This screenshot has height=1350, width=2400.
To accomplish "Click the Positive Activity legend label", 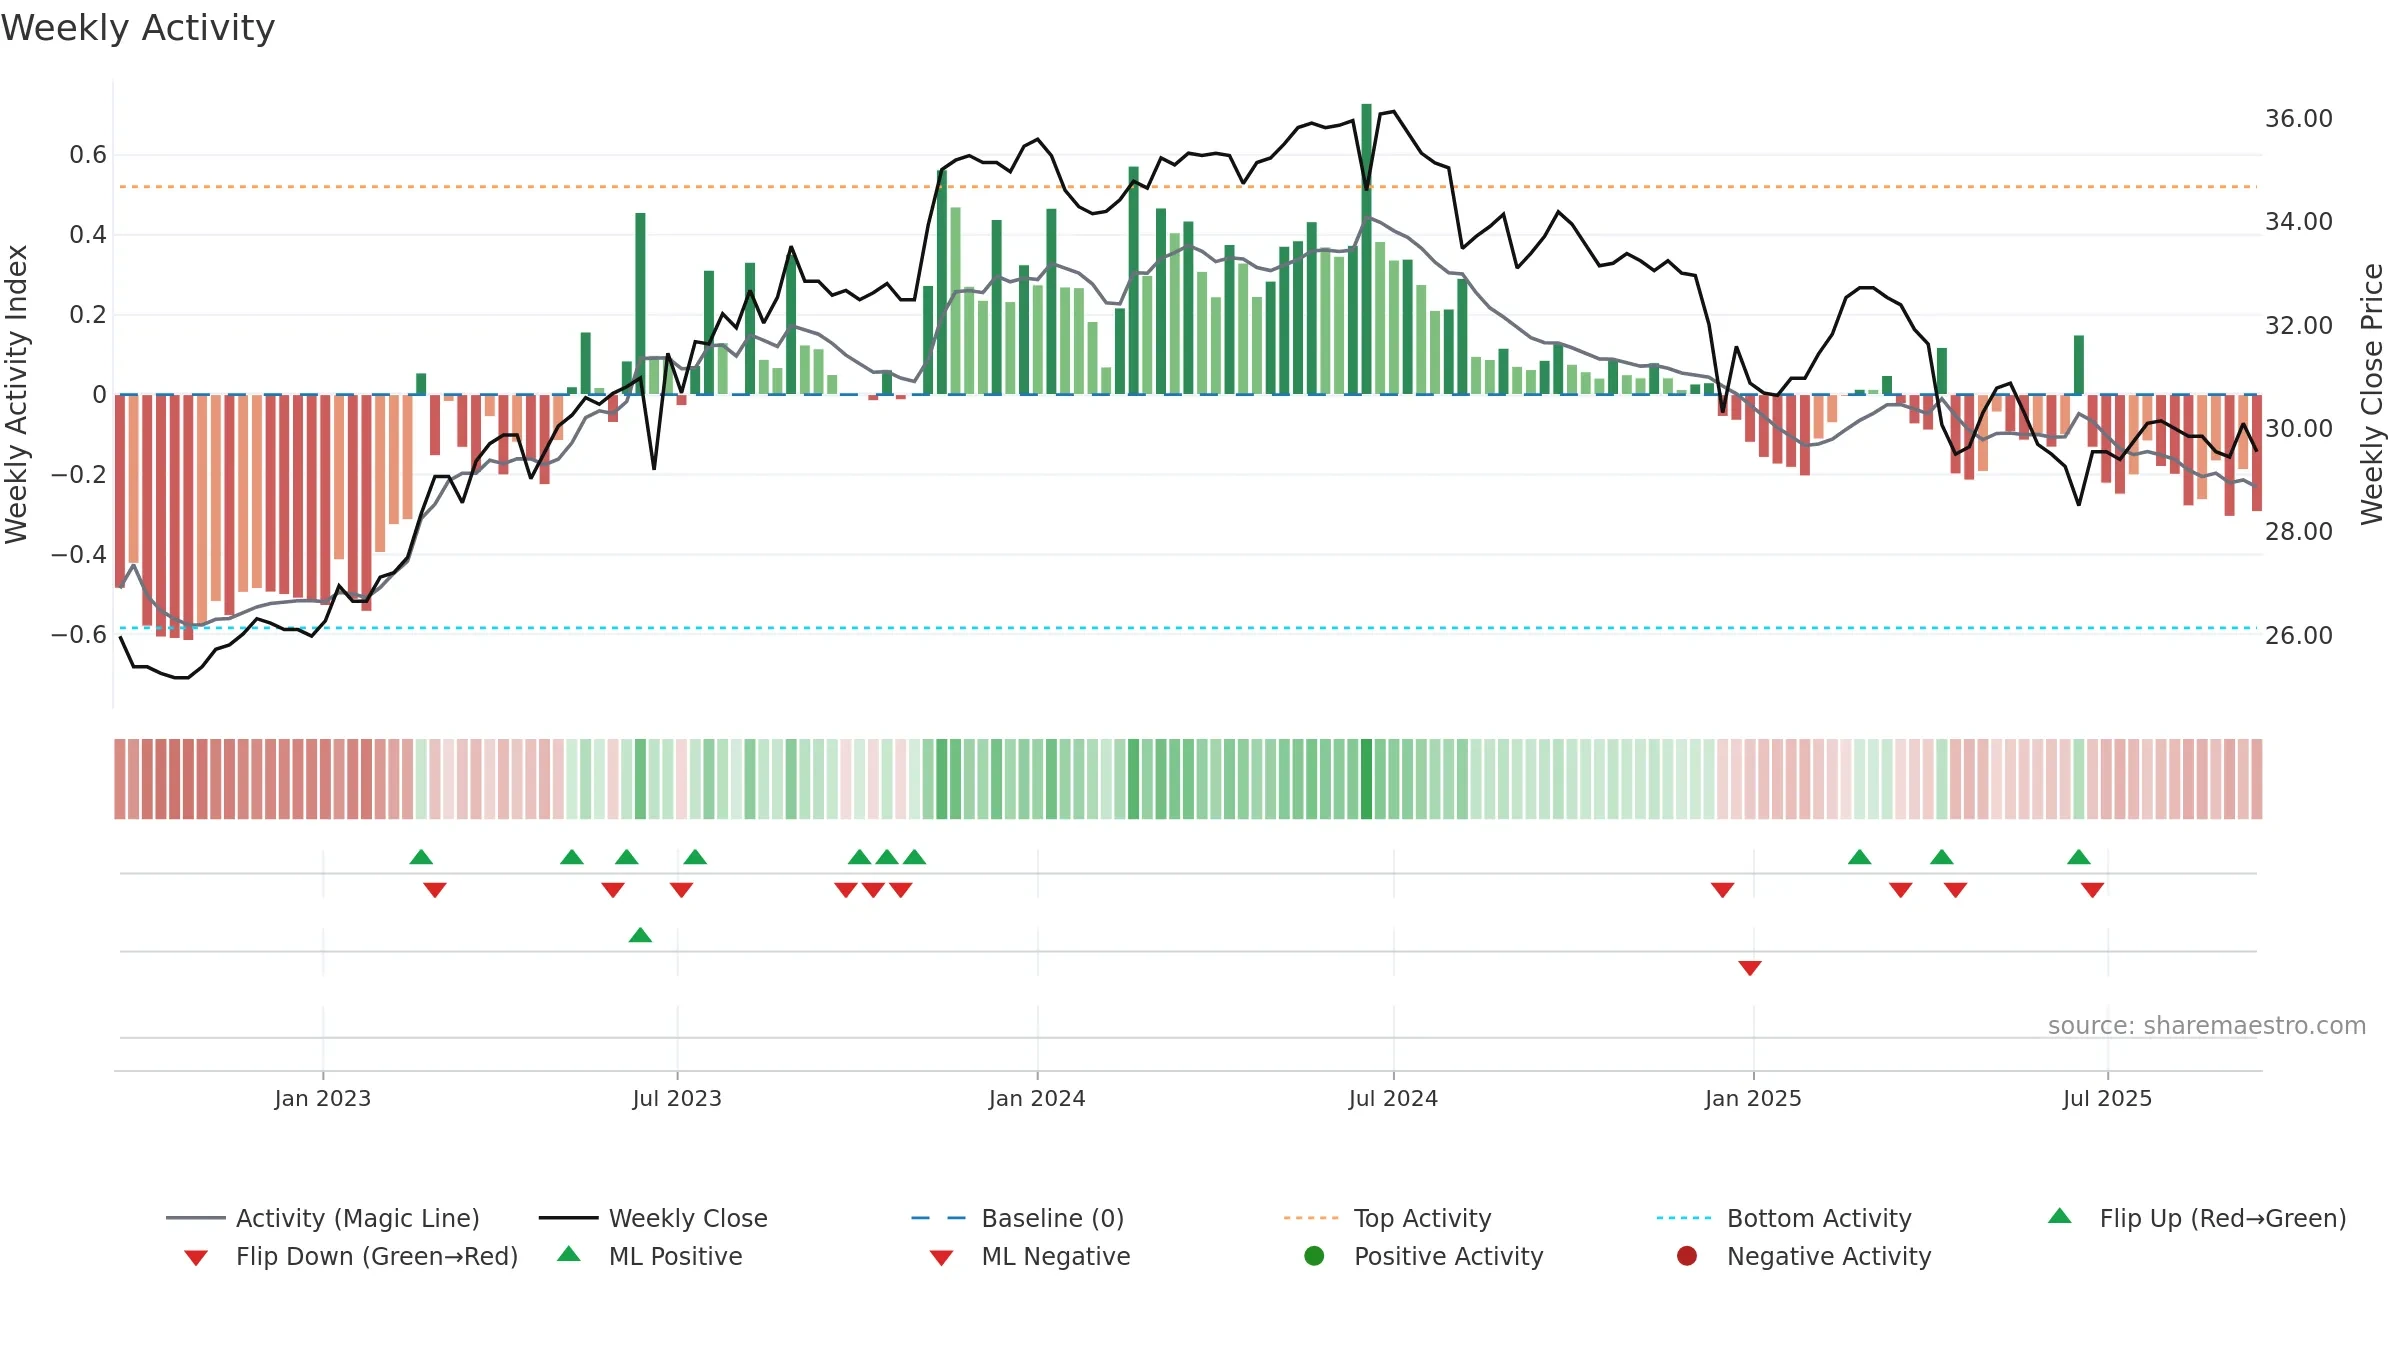I will tap(1449, 1256).
